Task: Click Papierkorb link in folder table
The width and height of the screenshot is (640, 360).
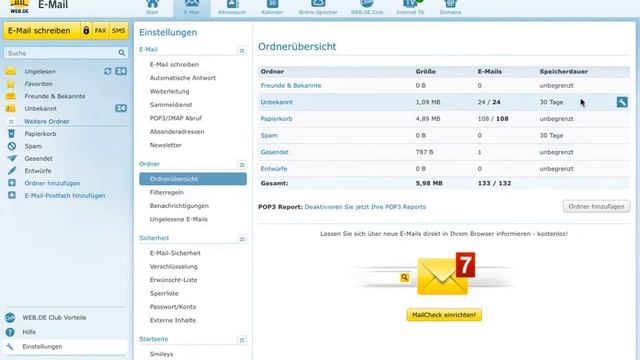Action: [x=276, y=119]
